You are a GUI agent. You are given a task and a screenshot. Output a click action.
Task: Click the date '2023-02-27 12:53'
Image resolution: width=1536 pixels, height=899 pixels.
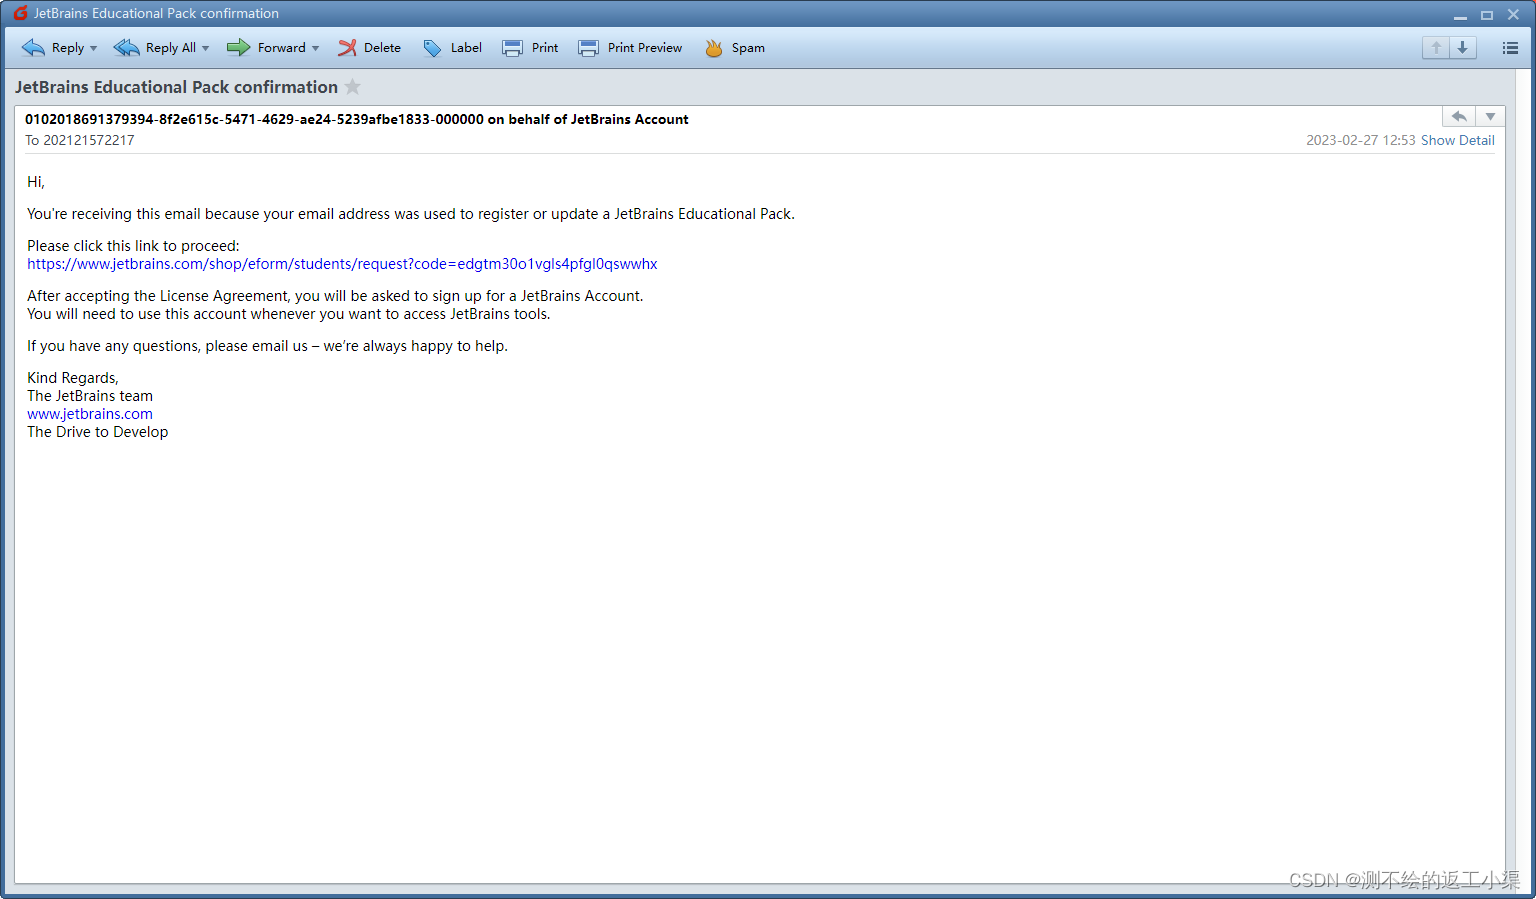(x=1360, y=140)
